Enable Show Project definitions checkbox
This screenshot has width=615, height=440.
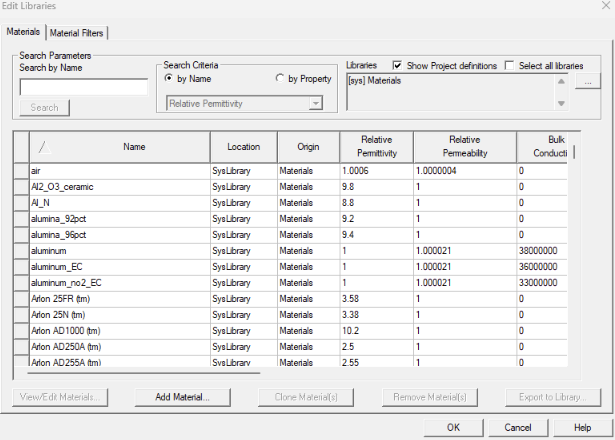(x=398, y=66)
